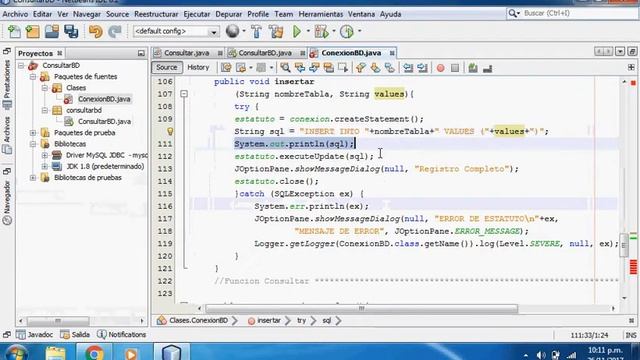Click the Find Next Occurrence icon

pos(314,68)
